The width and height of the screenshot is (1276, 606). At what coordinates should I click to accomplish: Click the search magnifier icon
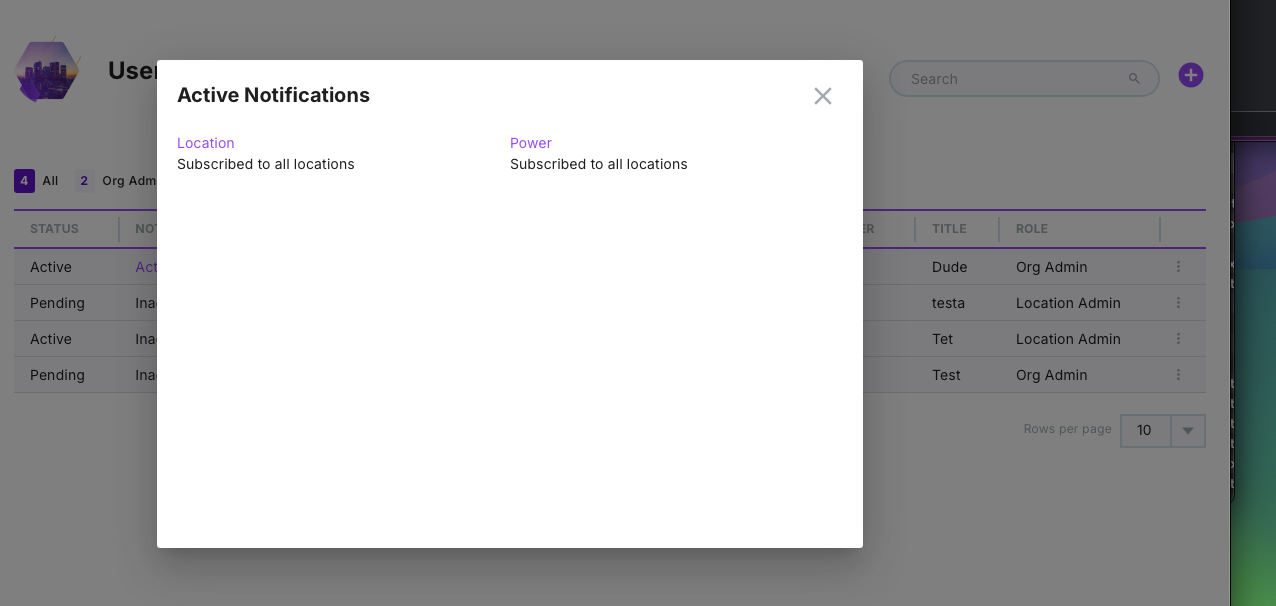pyautogui.click(x=1134, y=78)
